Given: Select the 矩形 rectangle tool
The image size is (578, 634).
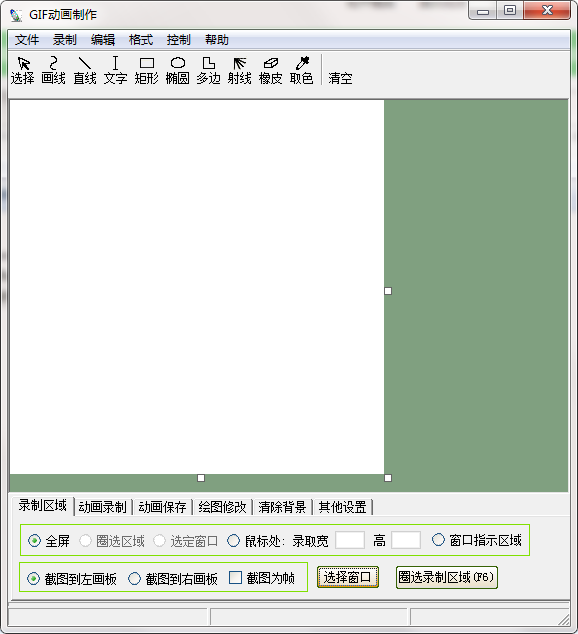Looking at the screenshot, I should (146, 71).
